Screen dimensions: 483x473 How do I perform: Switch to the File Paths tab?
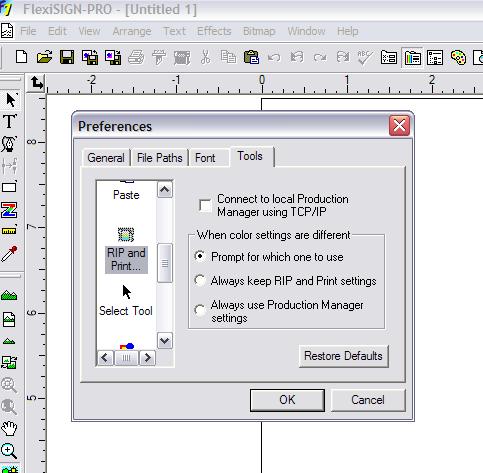pos(160,158)
